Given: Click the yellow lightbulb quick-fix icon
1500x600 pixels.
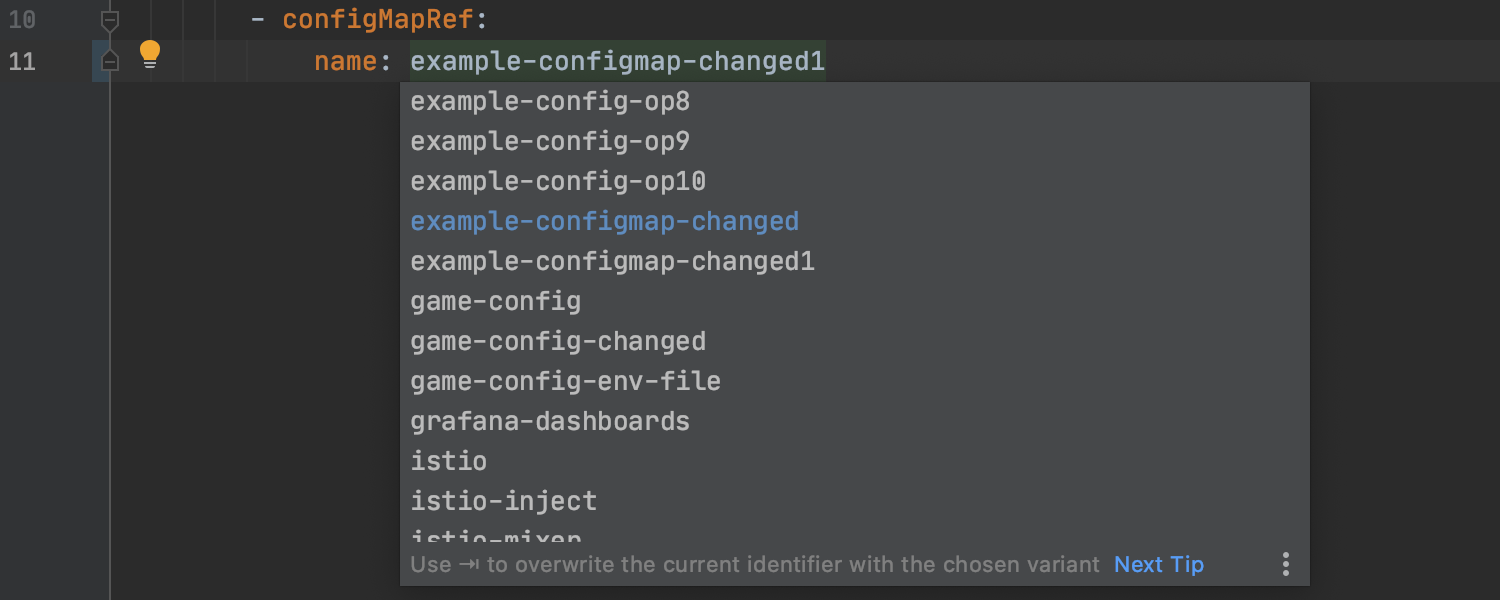Looking at the screenshot, I should tap(150, 54).
